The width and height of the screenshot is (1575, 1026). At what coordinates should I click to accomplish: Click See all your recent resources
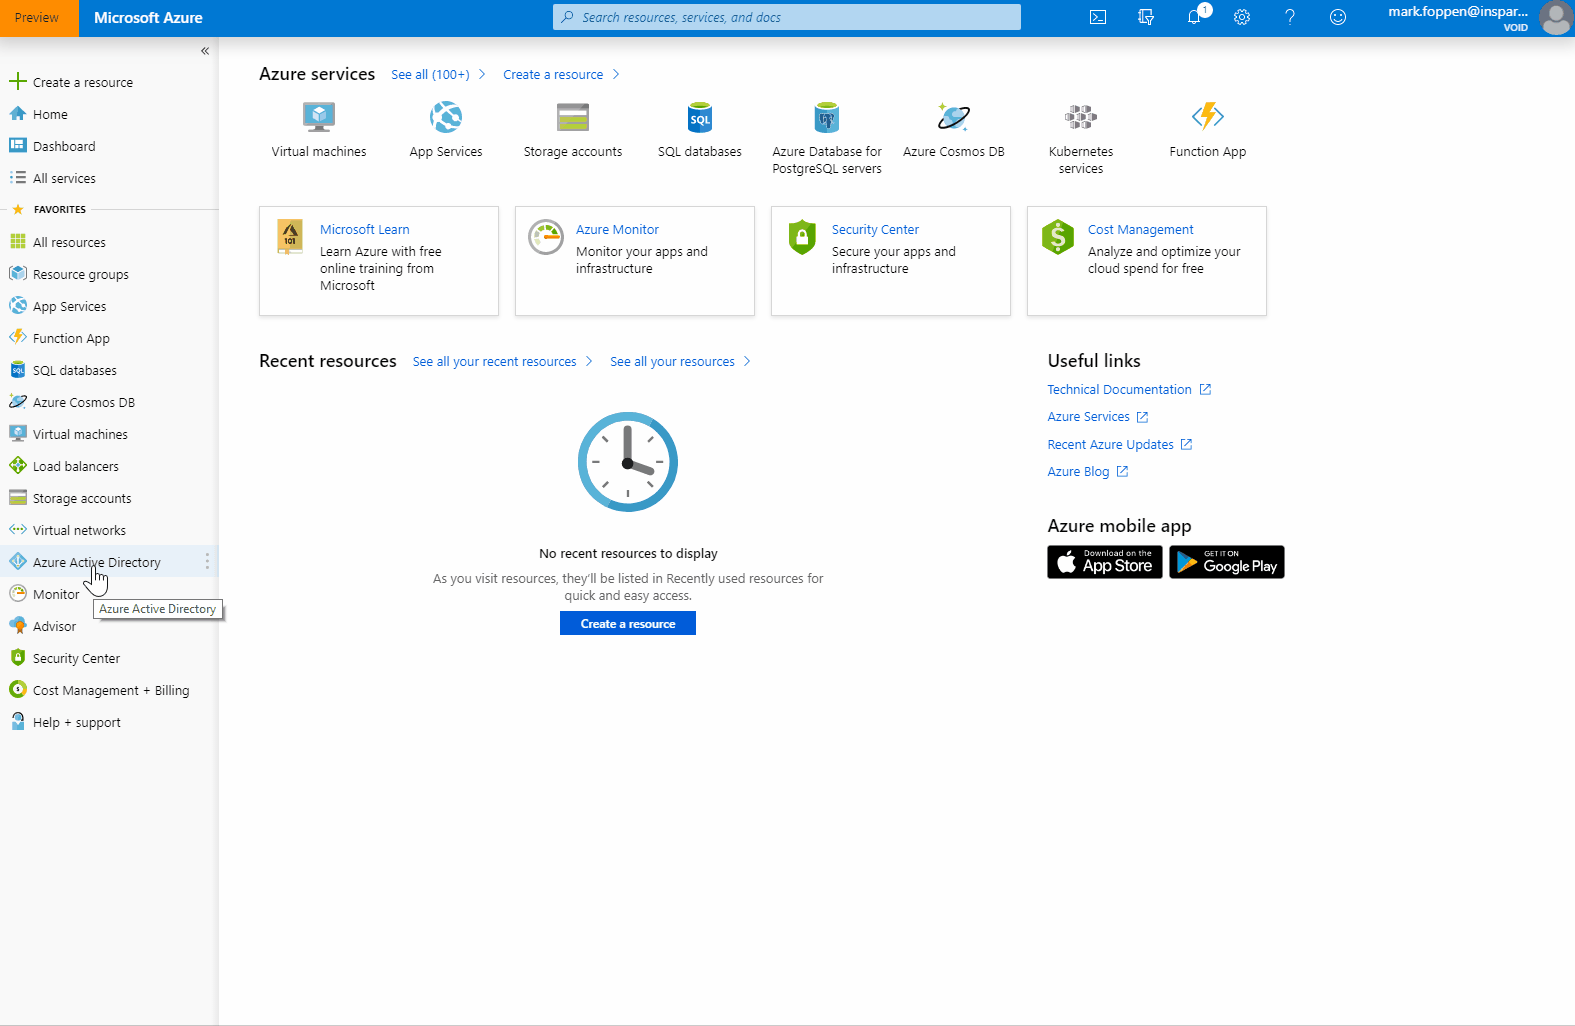tap(502, 361)
